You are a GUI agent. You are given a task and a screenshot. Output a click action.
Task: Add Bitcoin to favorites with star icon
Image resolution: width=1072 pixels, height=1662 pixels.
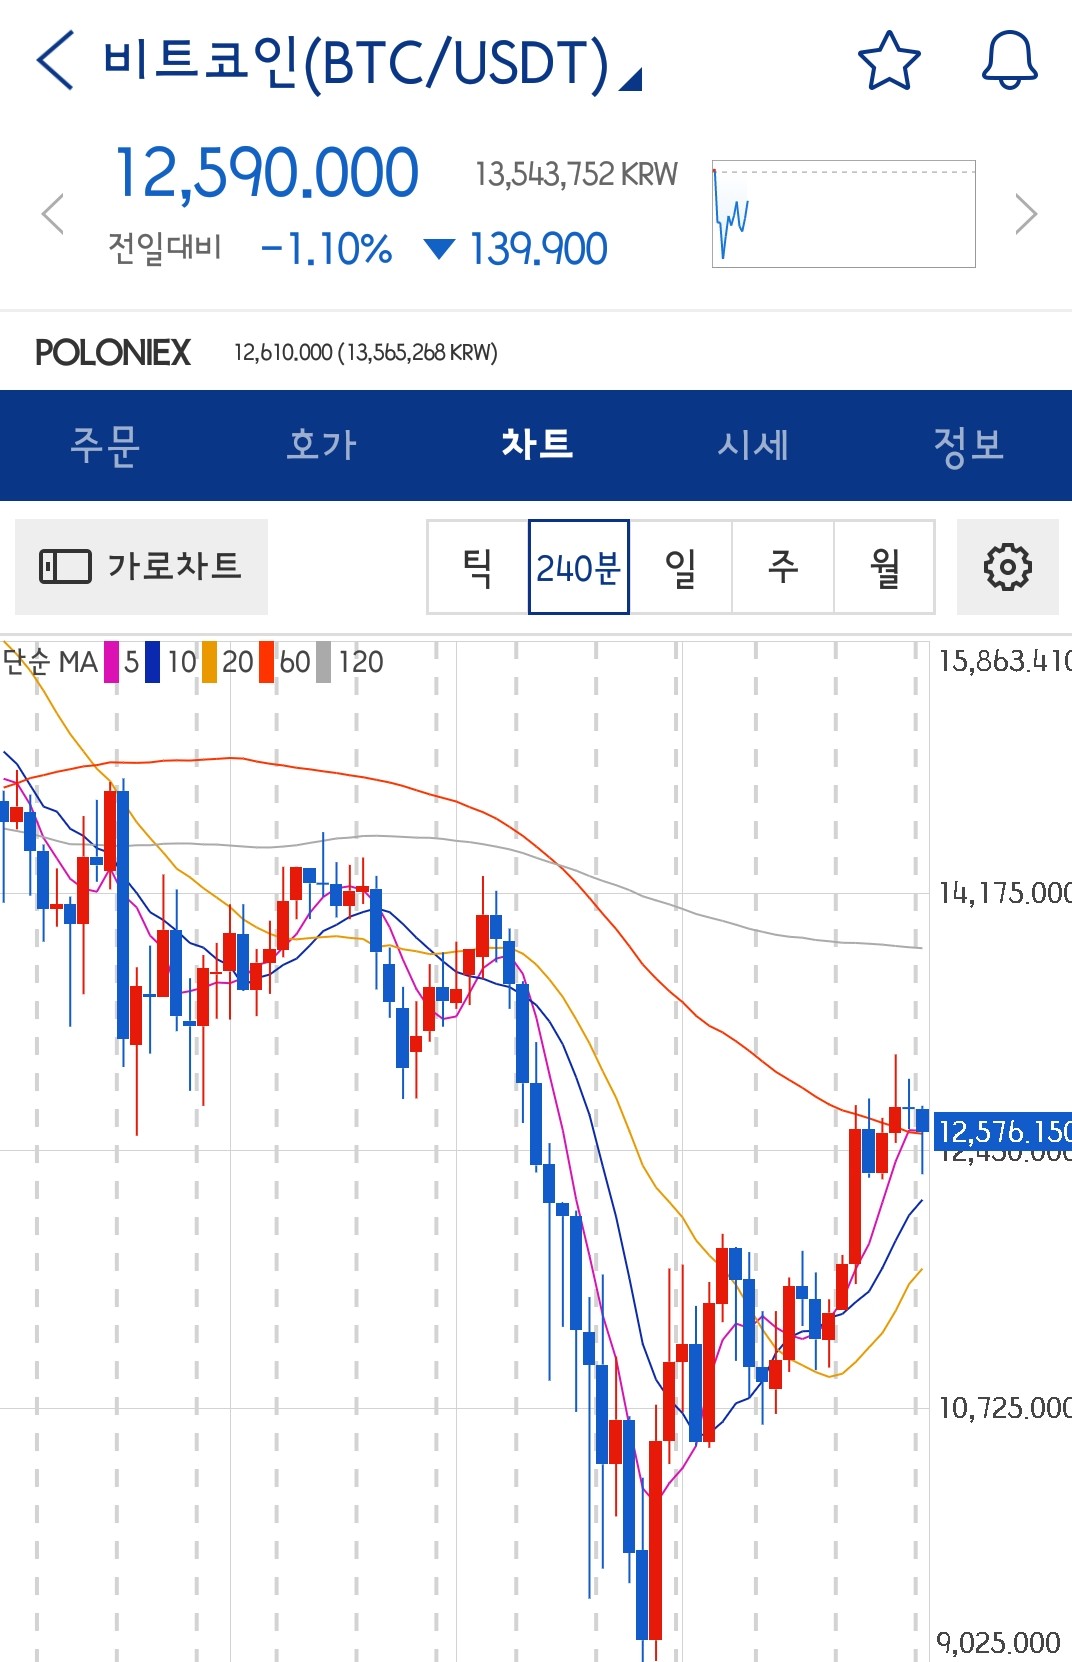pos(888,61)
